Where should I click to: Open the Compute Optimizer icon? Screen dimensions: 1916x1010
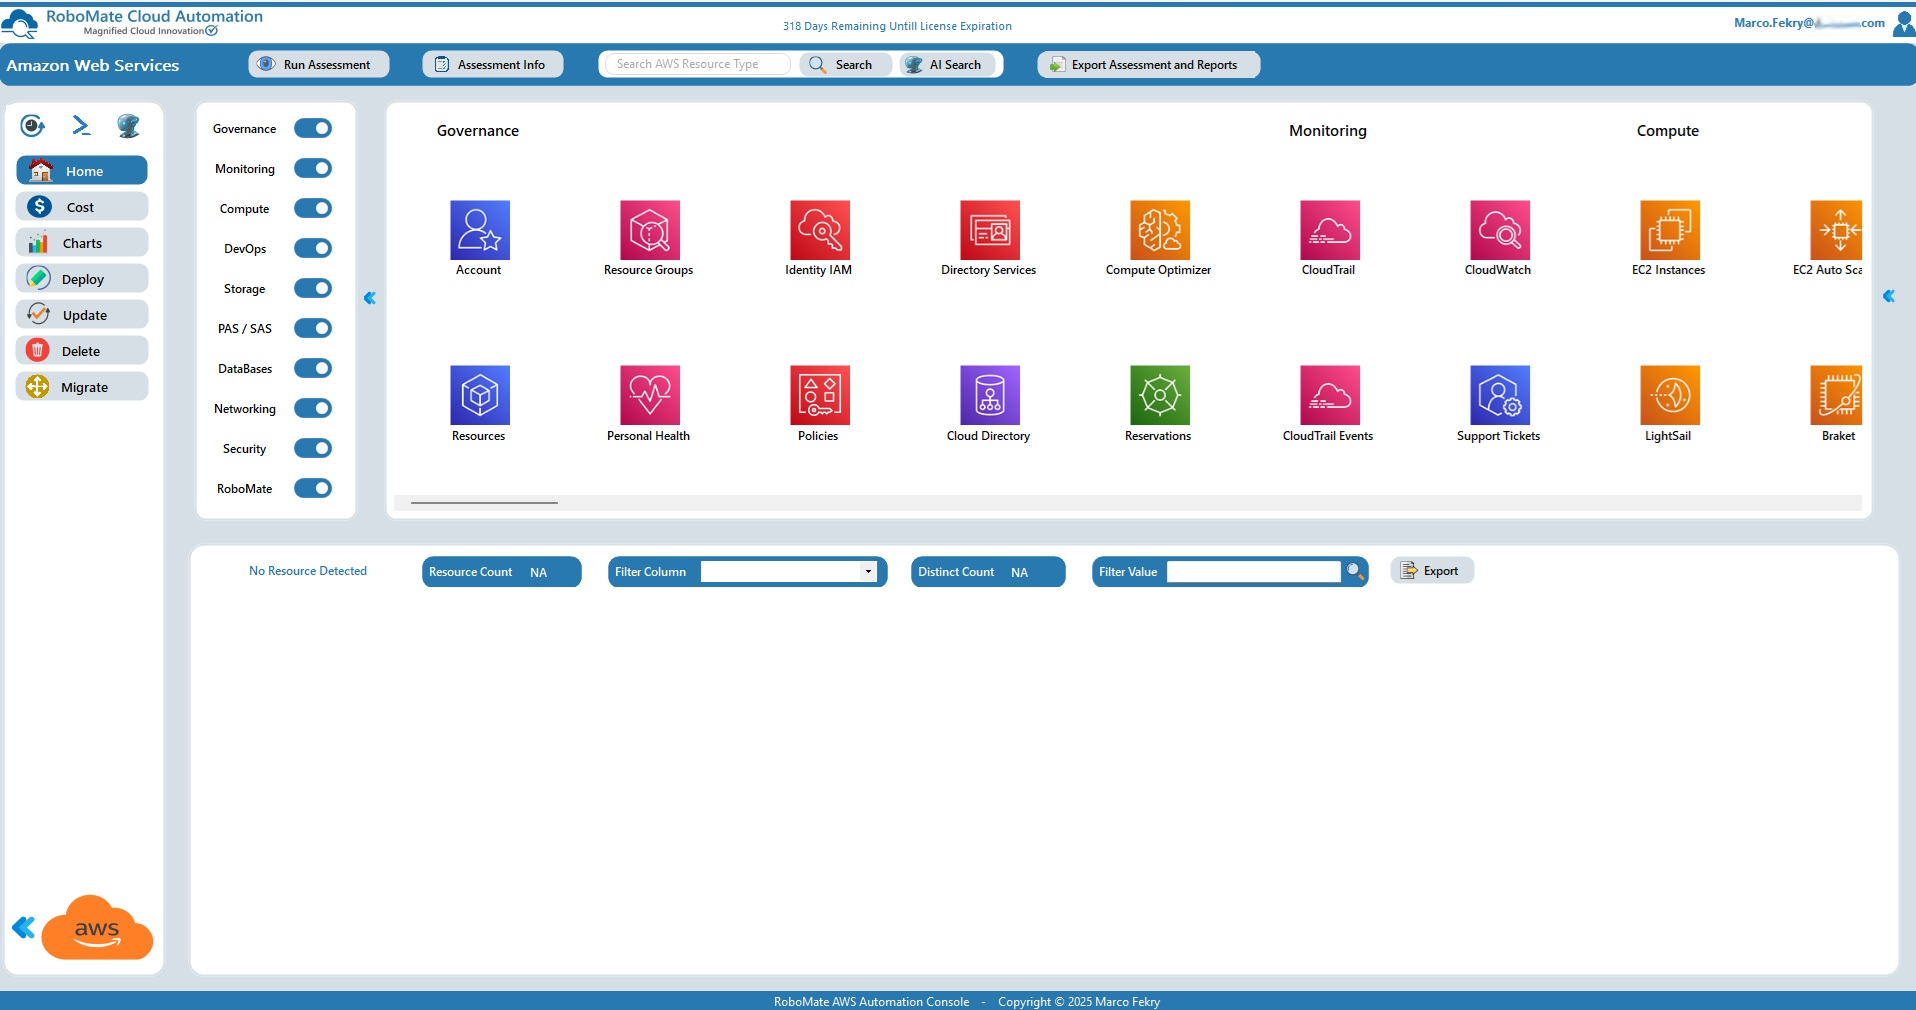tap(1160, 230)
